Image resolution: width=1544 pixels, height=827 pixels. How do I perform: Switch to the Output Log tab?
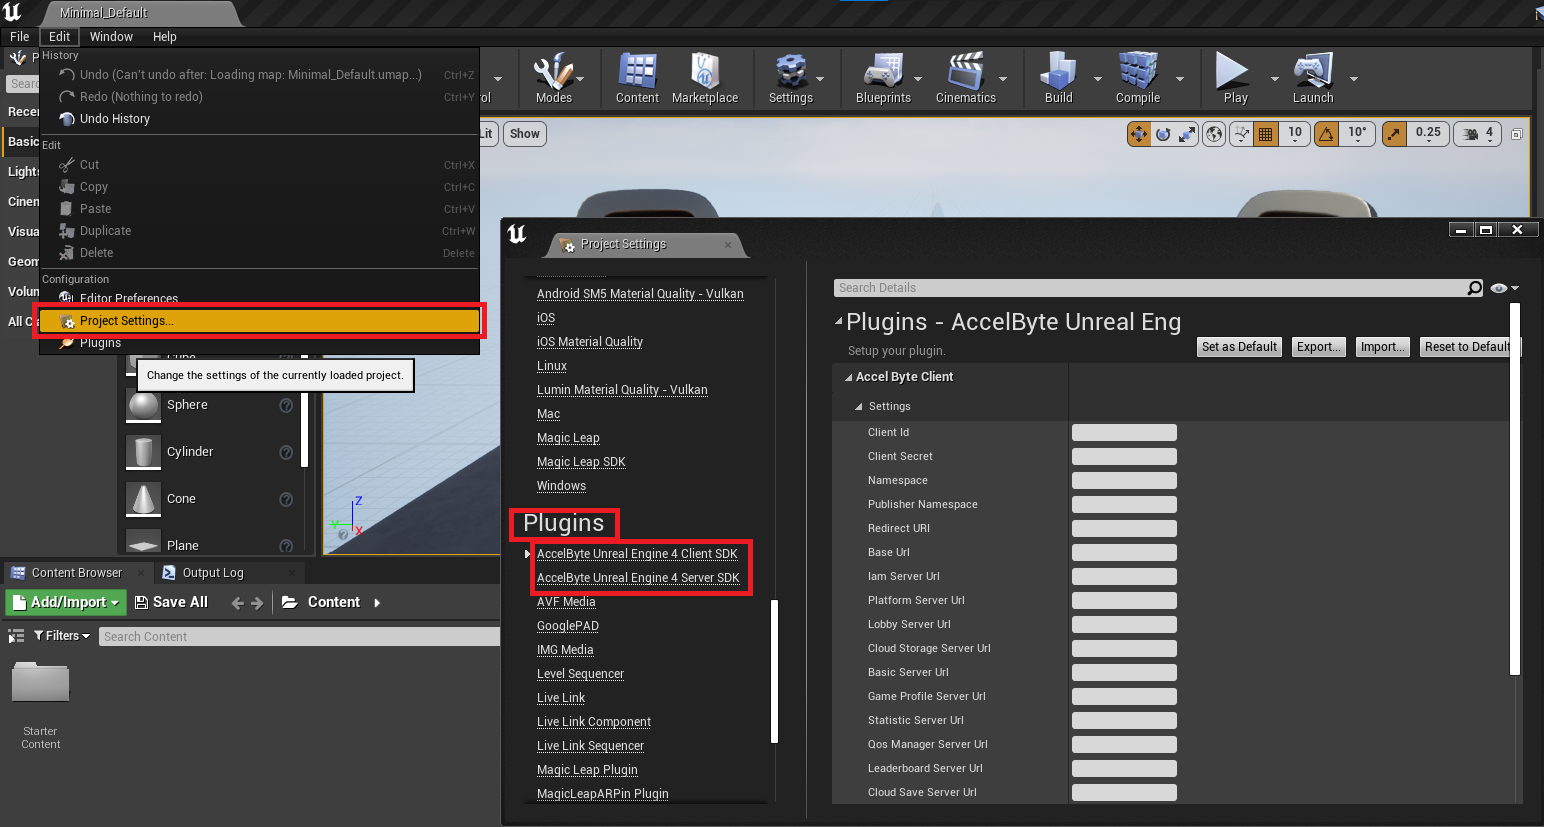tap(213, 573)
